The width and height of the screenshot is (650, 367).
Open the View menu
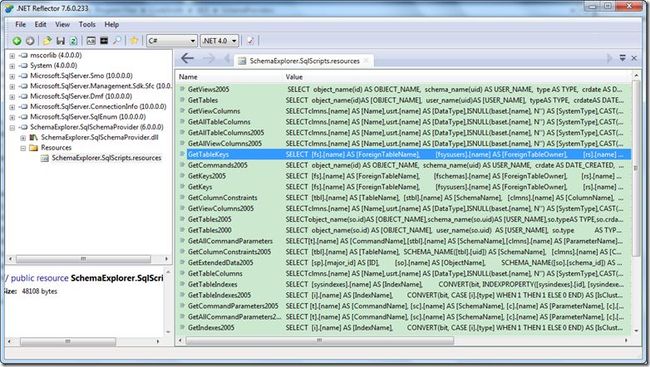(63, 24)
